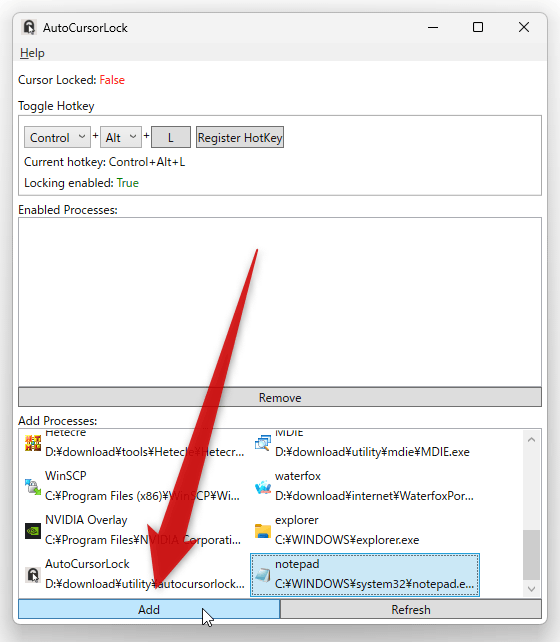Click the Register HotKey button
560x642 pixels.
[x=240, y=138]
